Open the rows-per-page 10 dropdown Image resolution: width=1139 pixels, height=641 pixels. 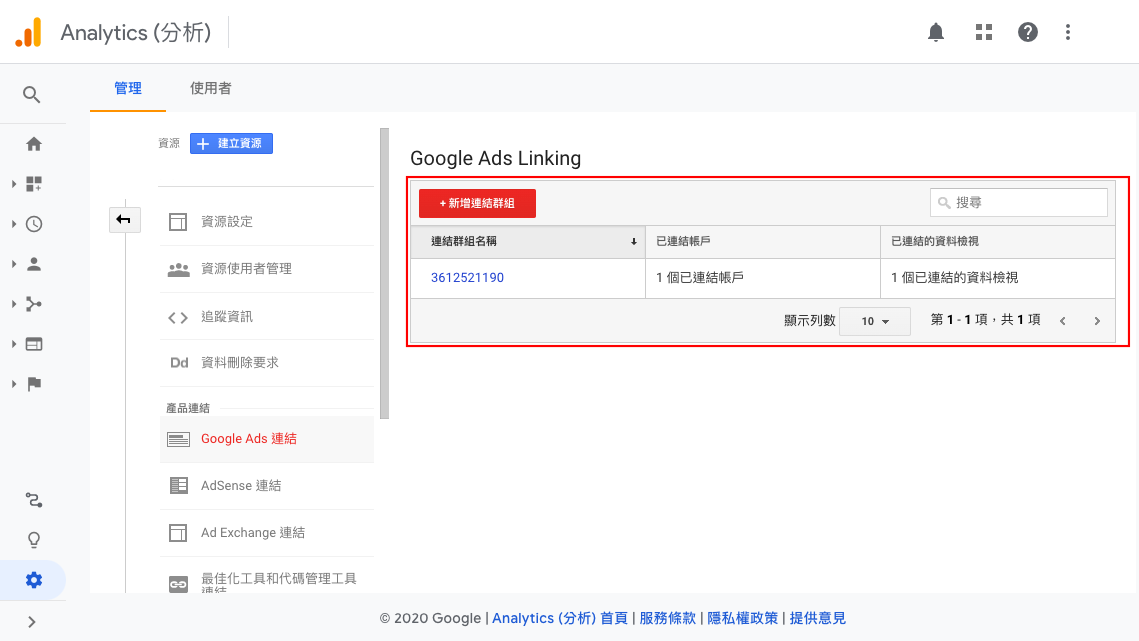pyautogui.click(x=875, y=321)
